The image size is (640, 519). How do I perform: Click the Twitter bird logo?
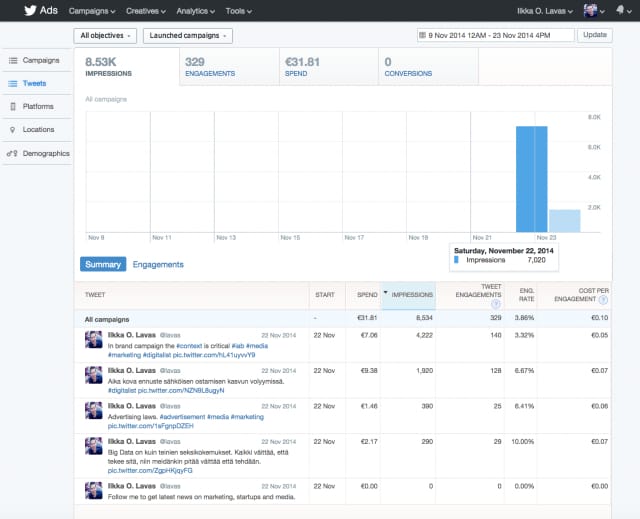coord(27,10)
